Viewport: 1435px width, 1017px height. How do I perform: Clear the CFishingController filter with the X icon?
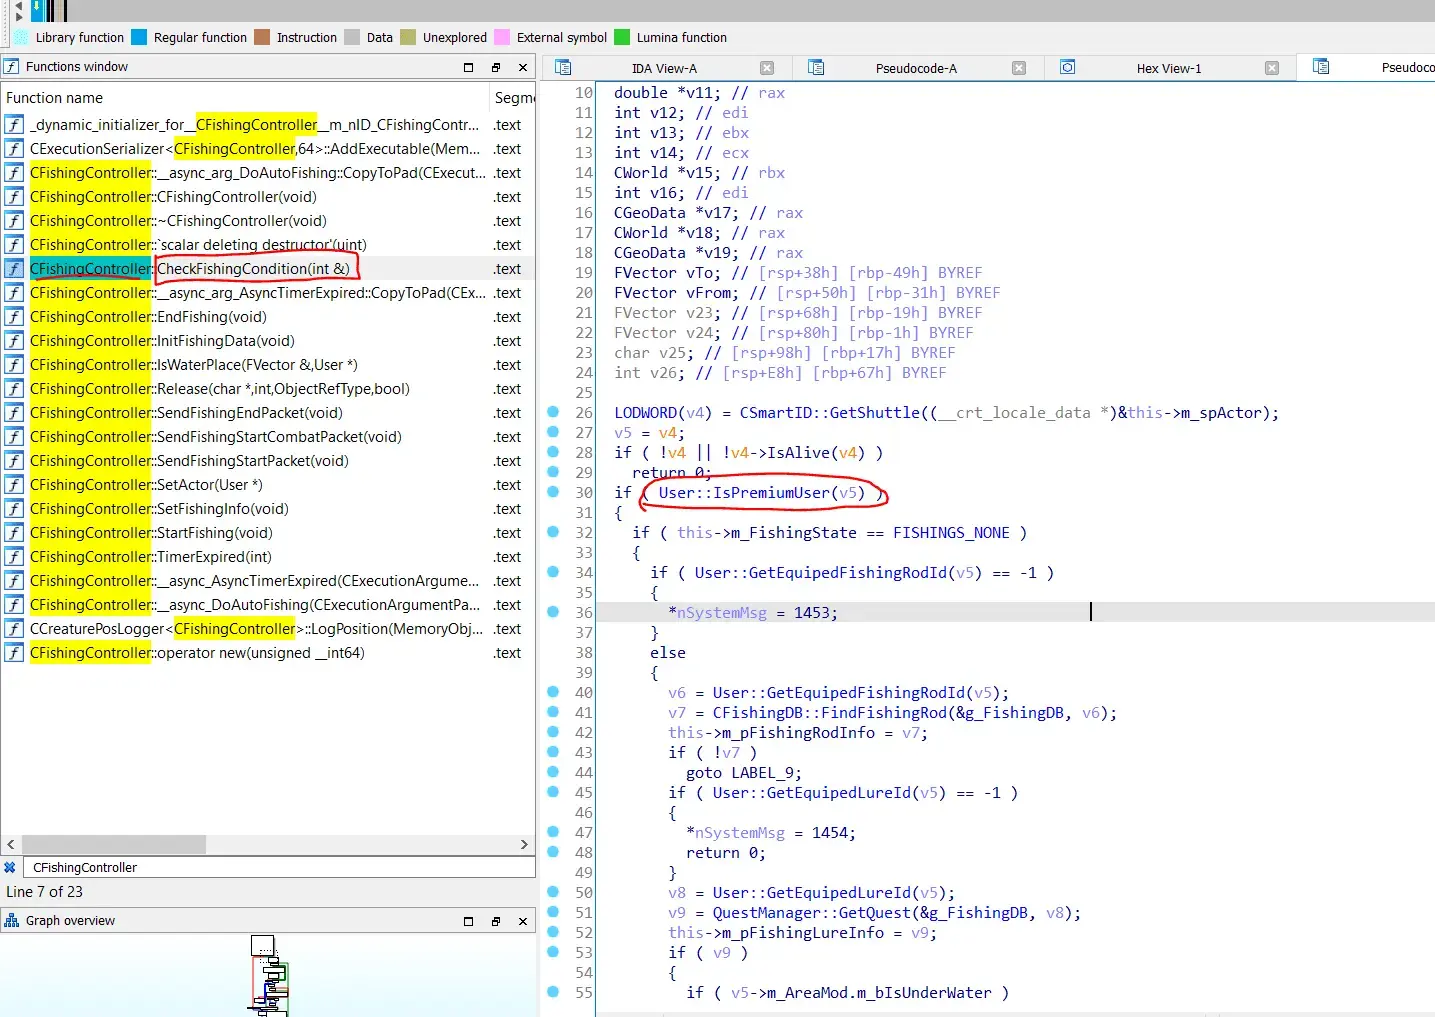(10, 868)
